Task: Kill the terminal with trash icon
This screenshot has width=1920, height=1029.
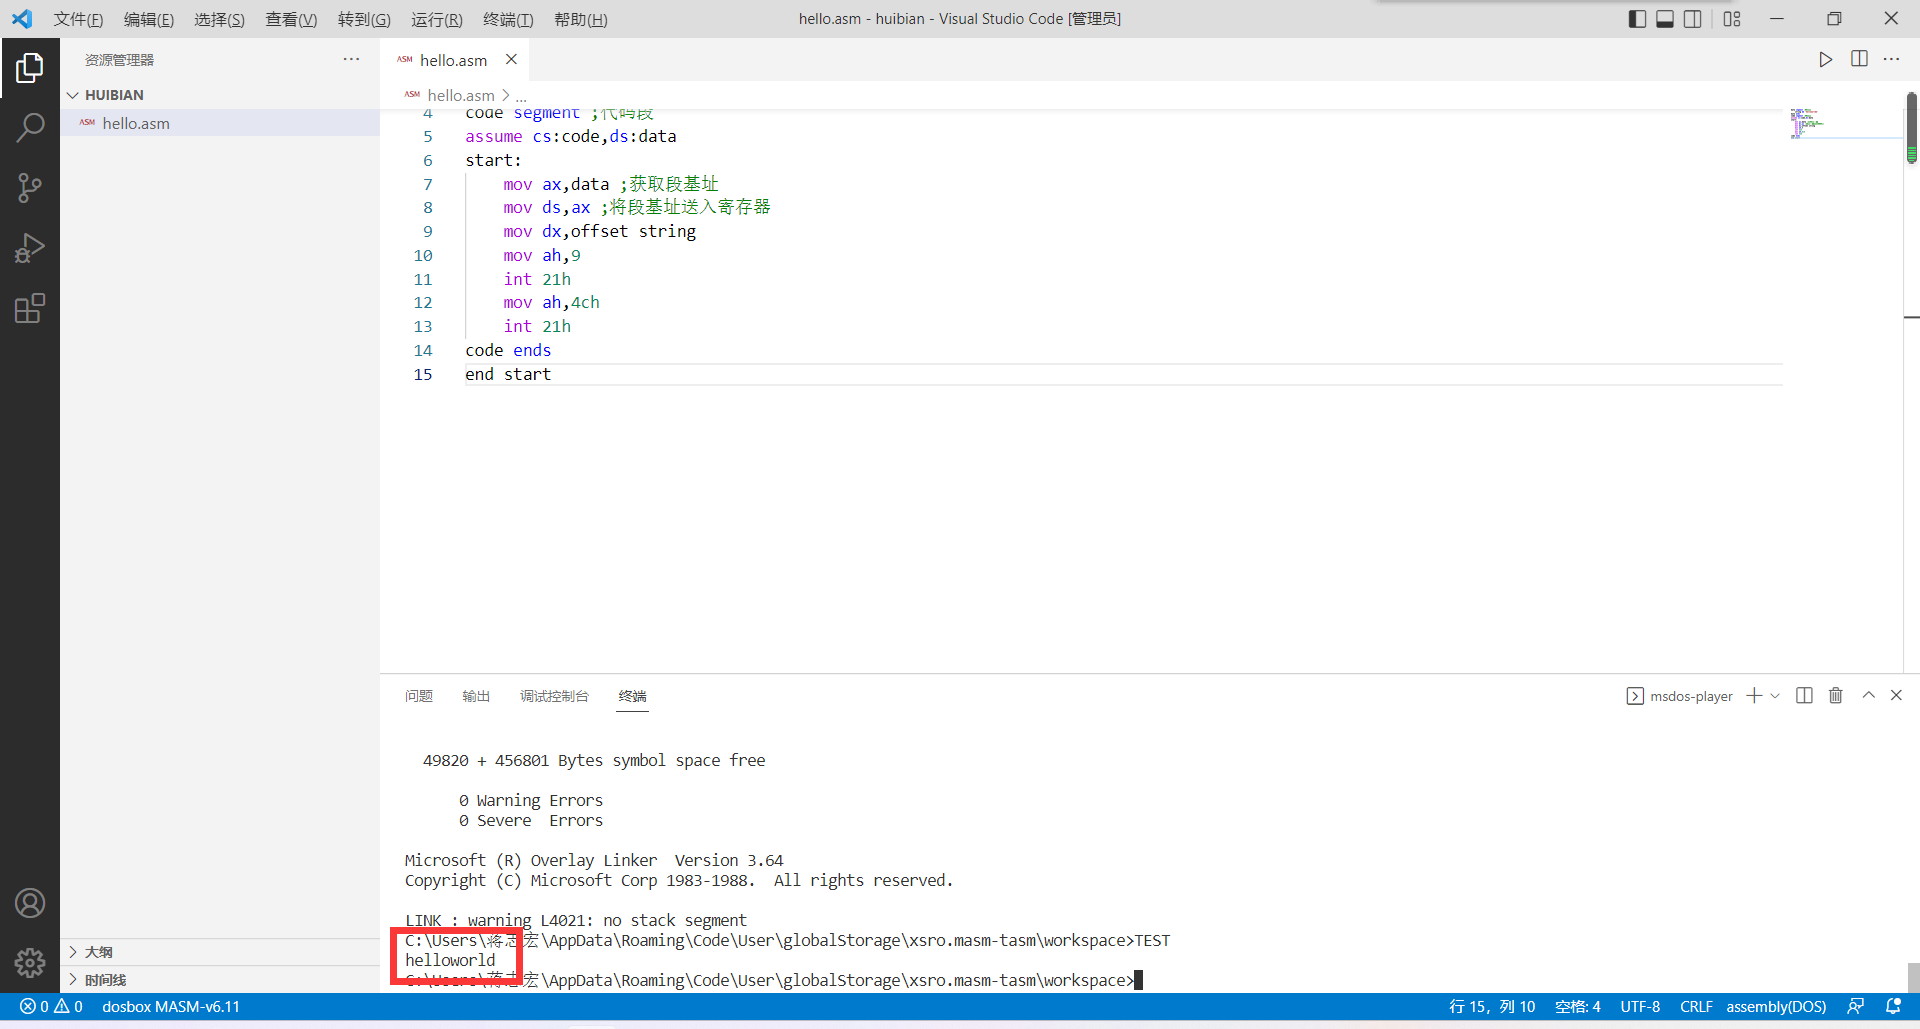Action: 1836,695
